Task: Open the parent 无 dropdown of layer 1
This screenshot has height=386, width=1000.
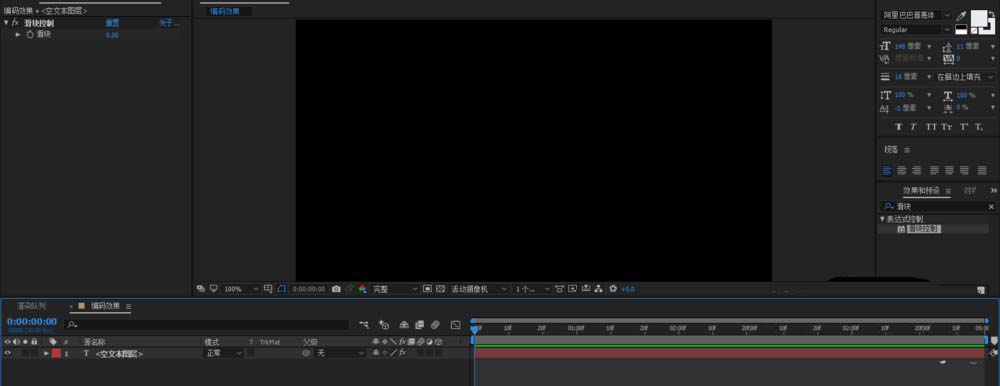Action: coord(341,353)
